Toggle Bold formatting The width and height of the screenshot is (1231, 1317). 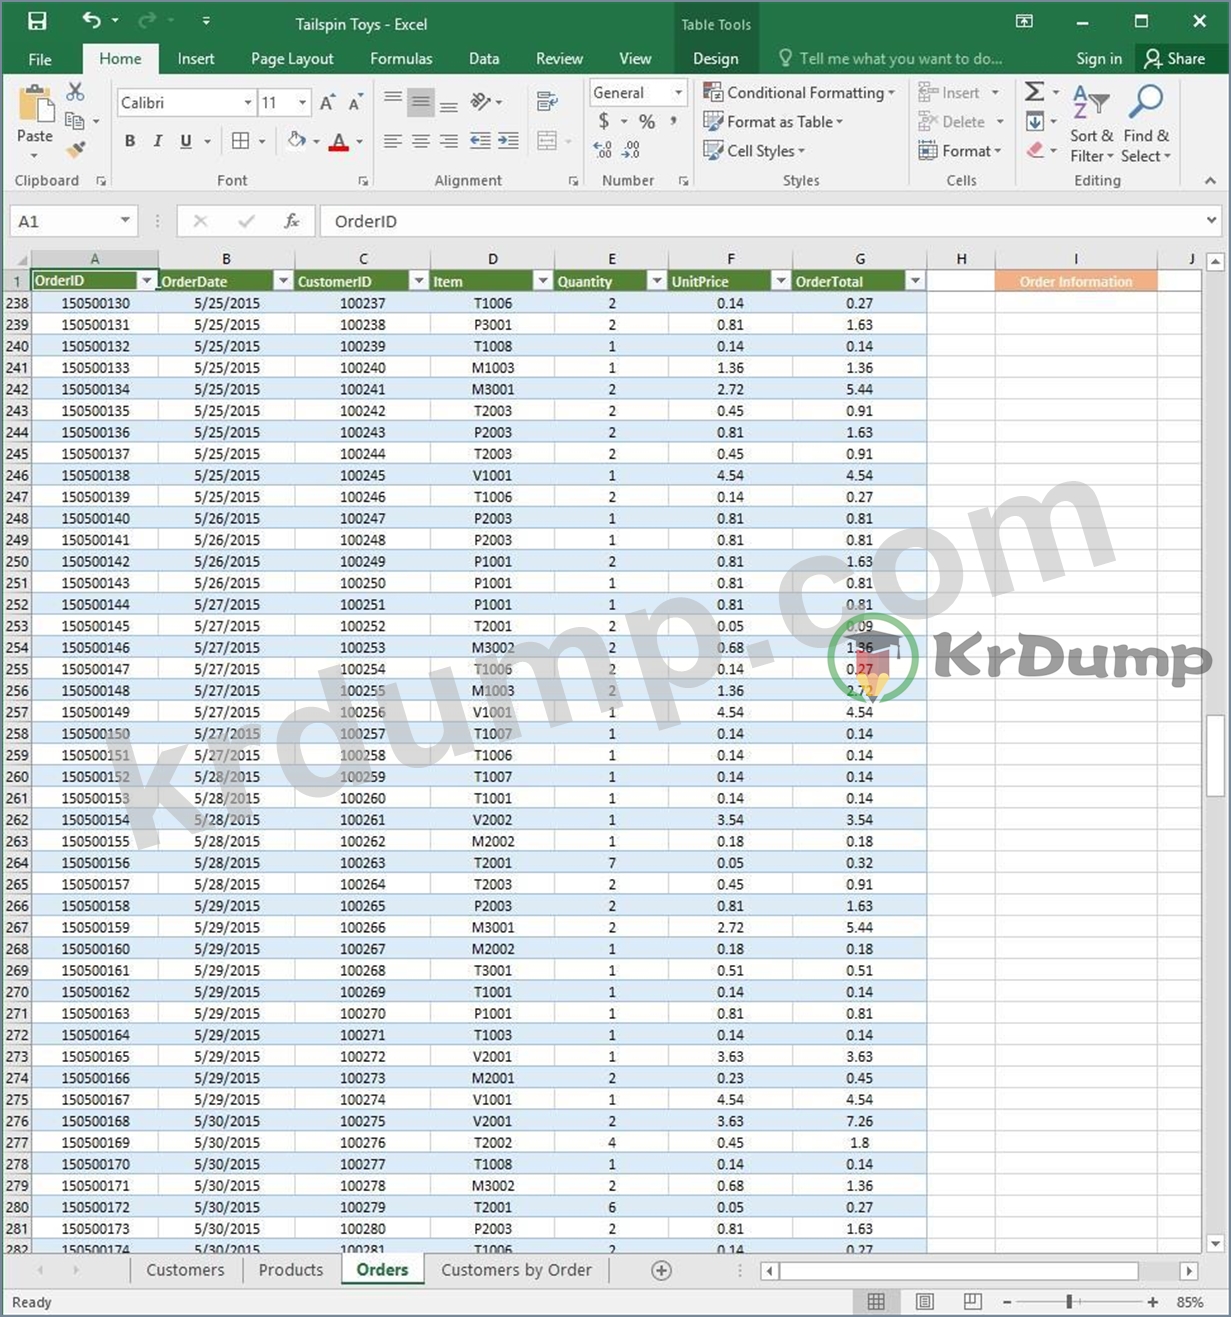point(130,141)
